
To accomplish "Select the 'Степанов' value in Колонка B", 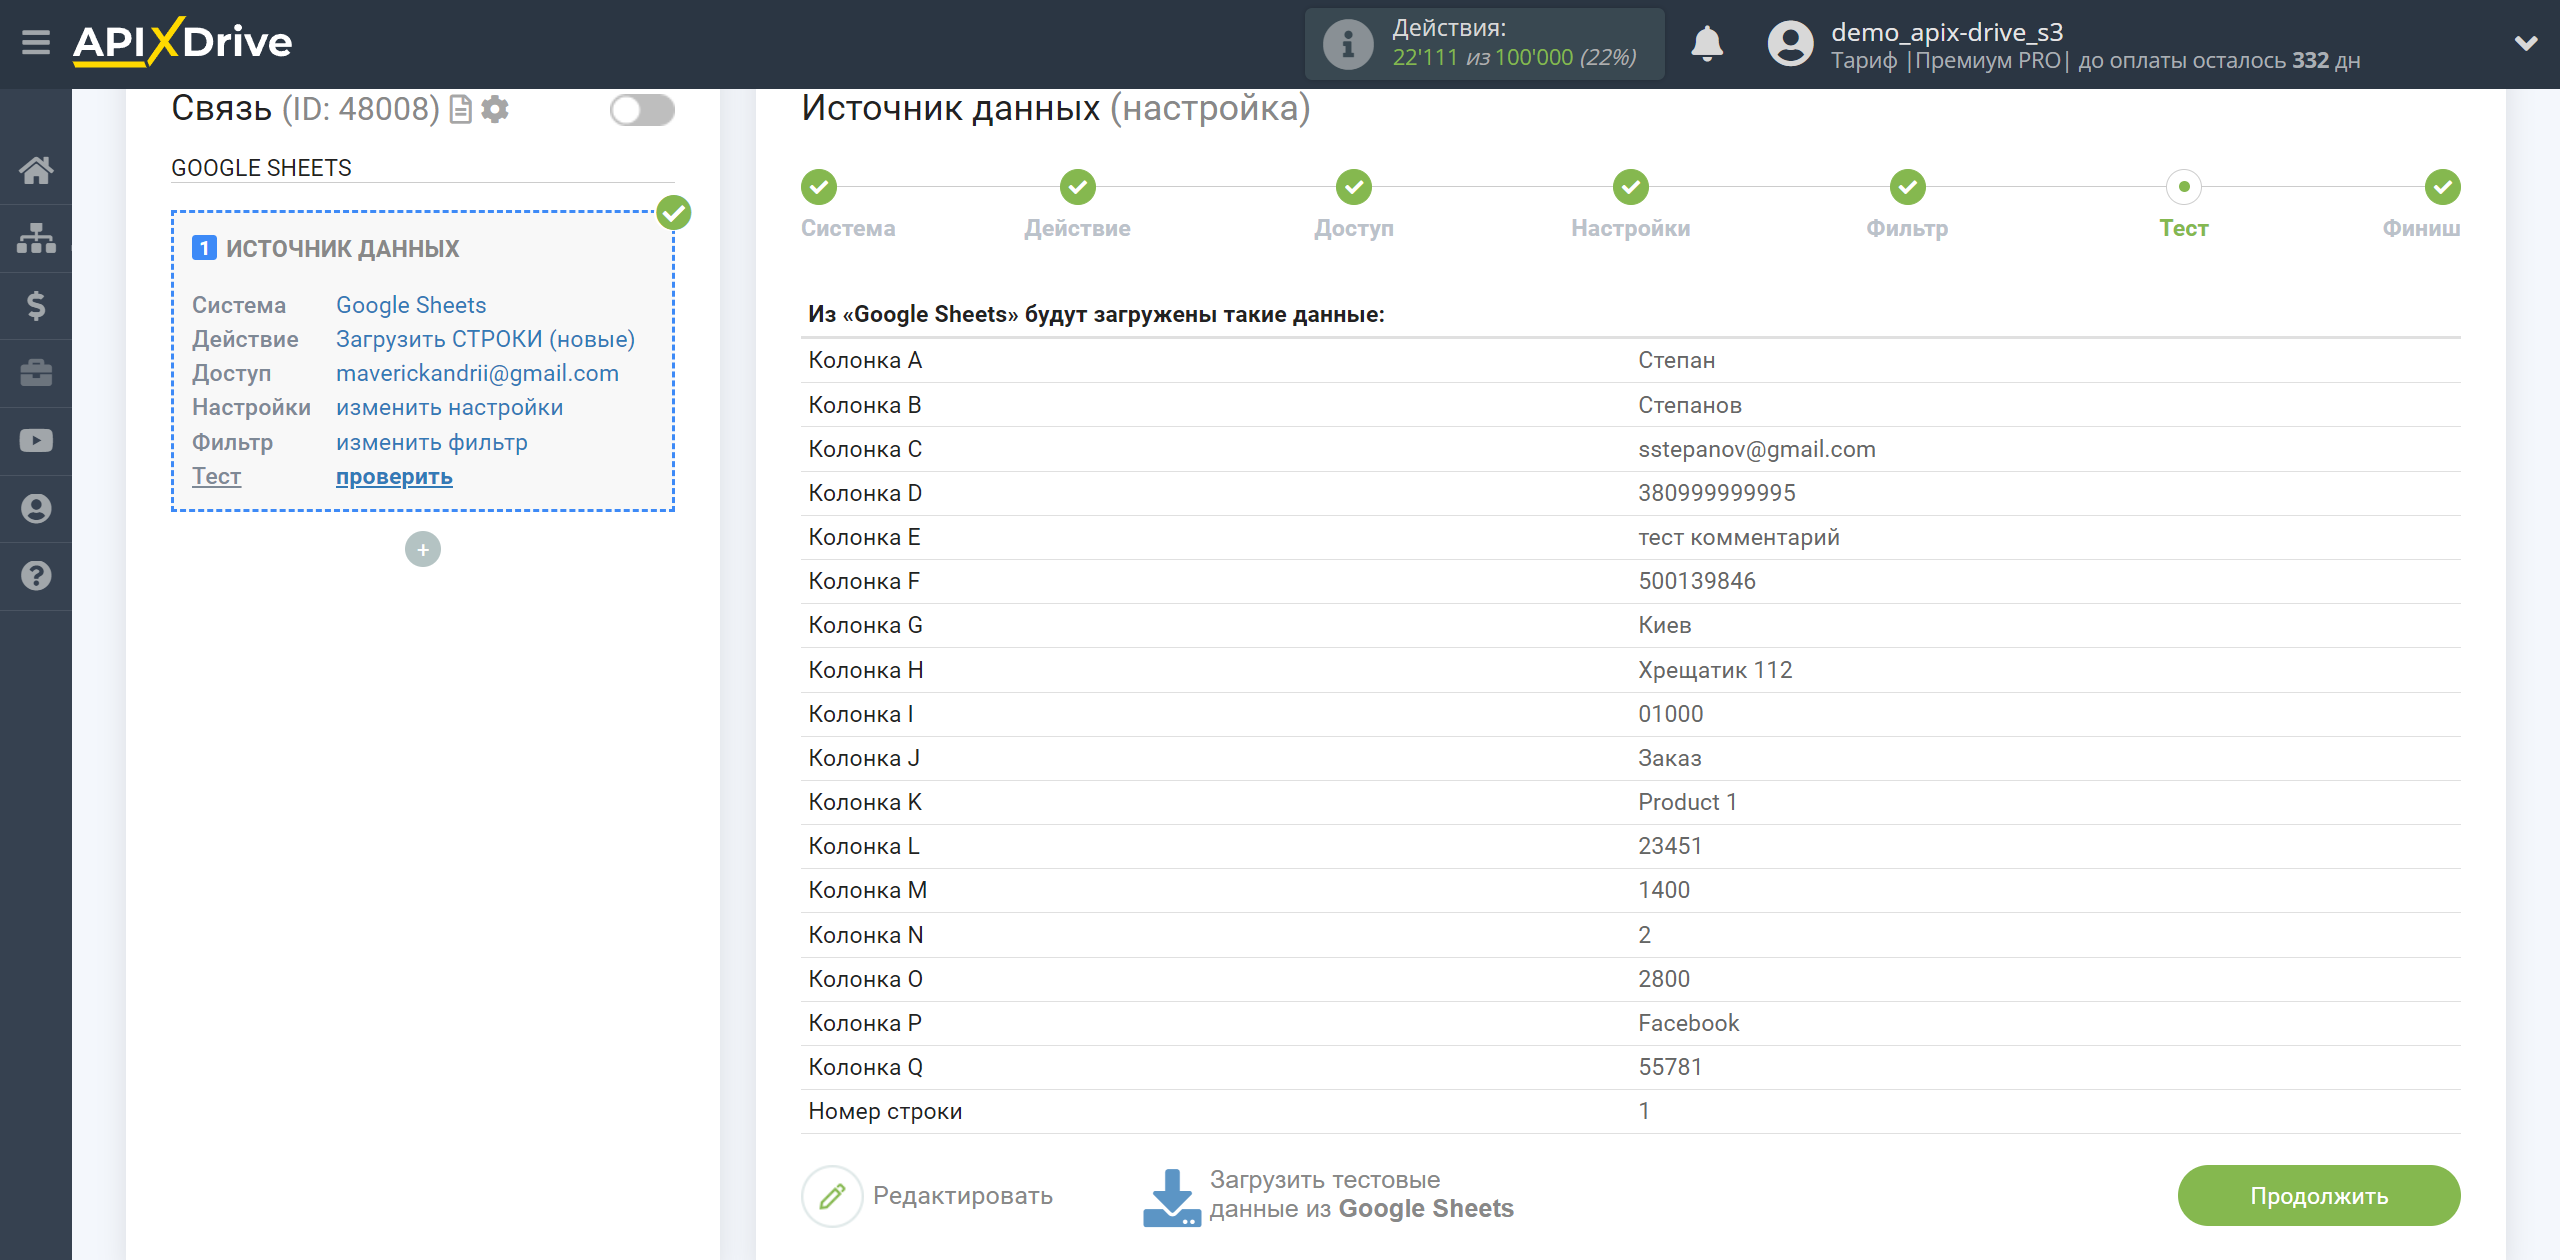I will click(1689, 405).
